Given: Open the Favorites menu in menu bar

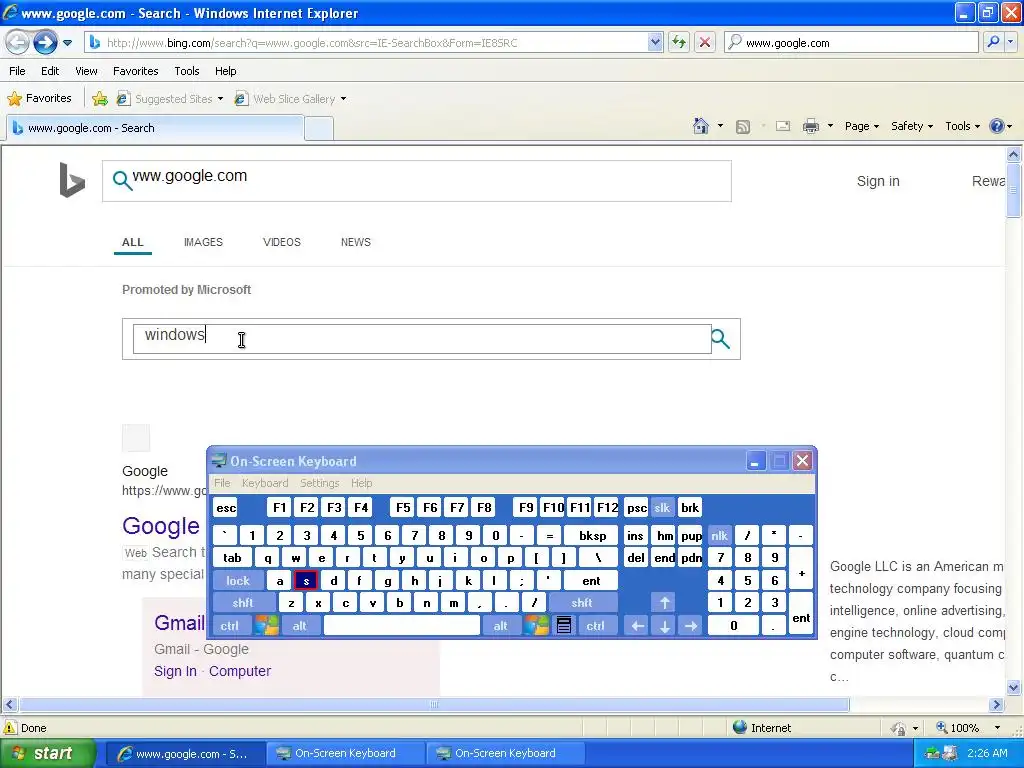Looking at the screenshot, I should click(136, 71).
